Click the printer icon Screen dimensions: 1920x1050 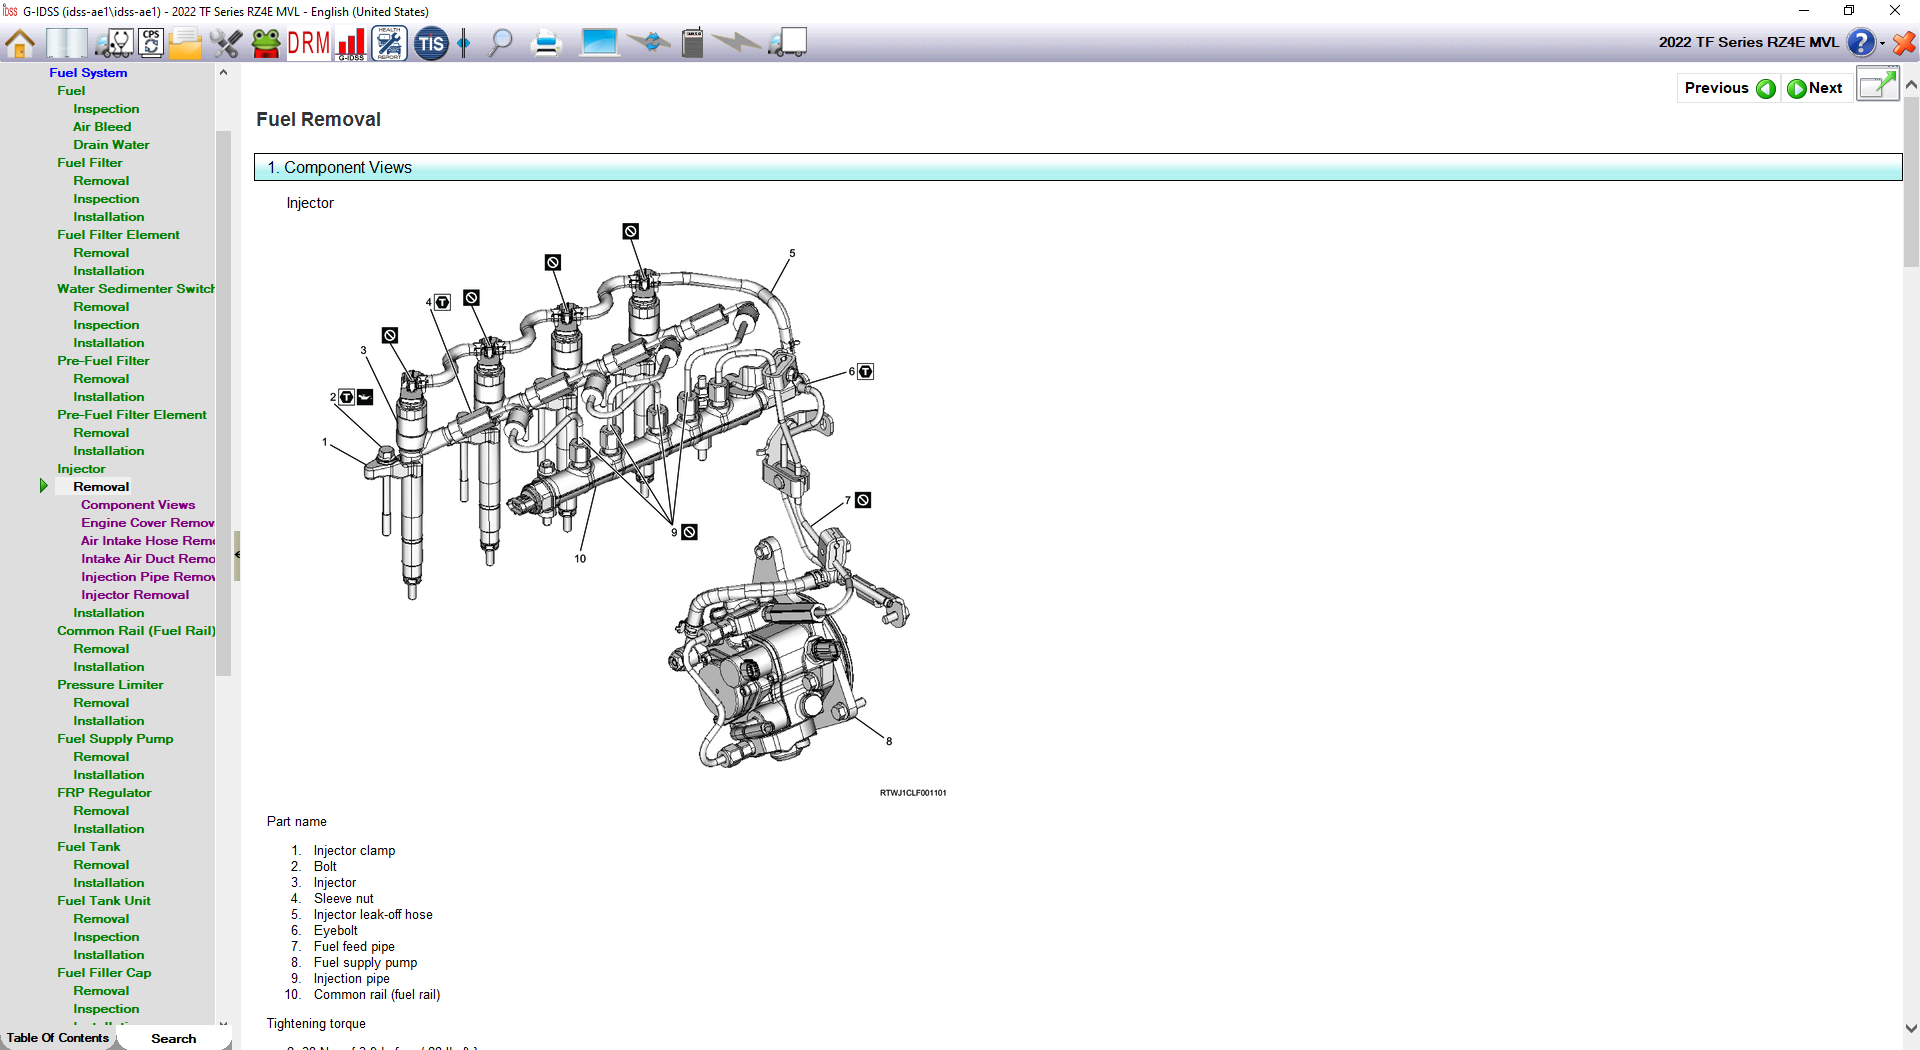coord(546,43)
